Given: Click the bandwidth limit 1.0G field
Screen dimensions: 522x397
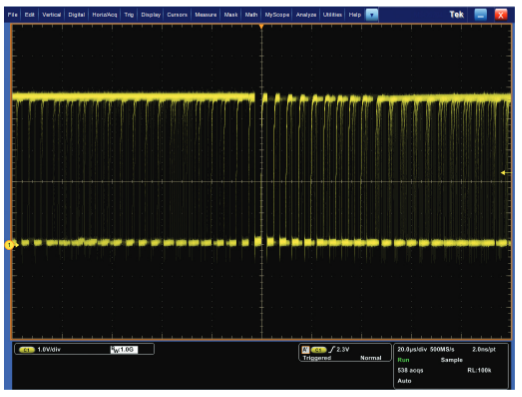Looking at the screenshot, I should pos(124,350).
